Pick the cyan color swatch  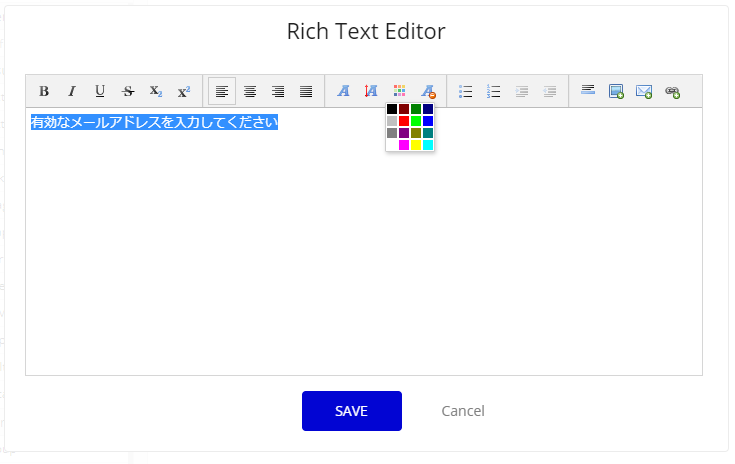(428, 145)
